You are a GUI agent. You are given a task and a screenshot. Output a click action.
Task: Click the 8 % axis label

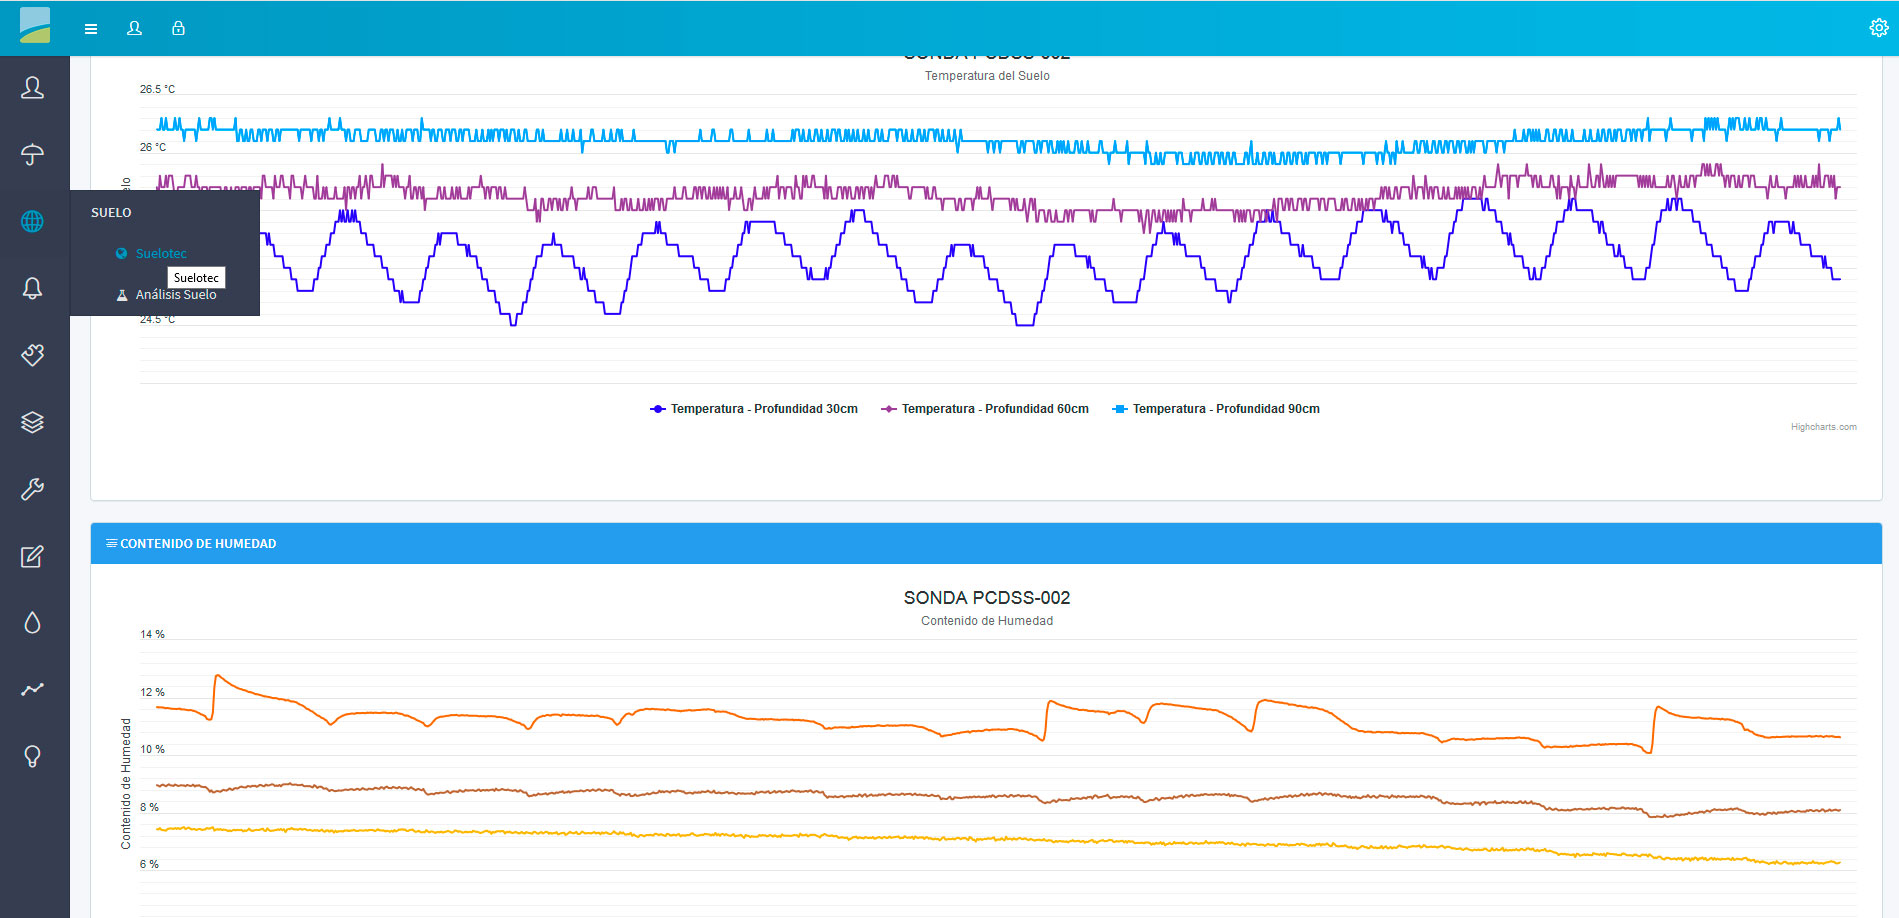[x=149, y=807]
